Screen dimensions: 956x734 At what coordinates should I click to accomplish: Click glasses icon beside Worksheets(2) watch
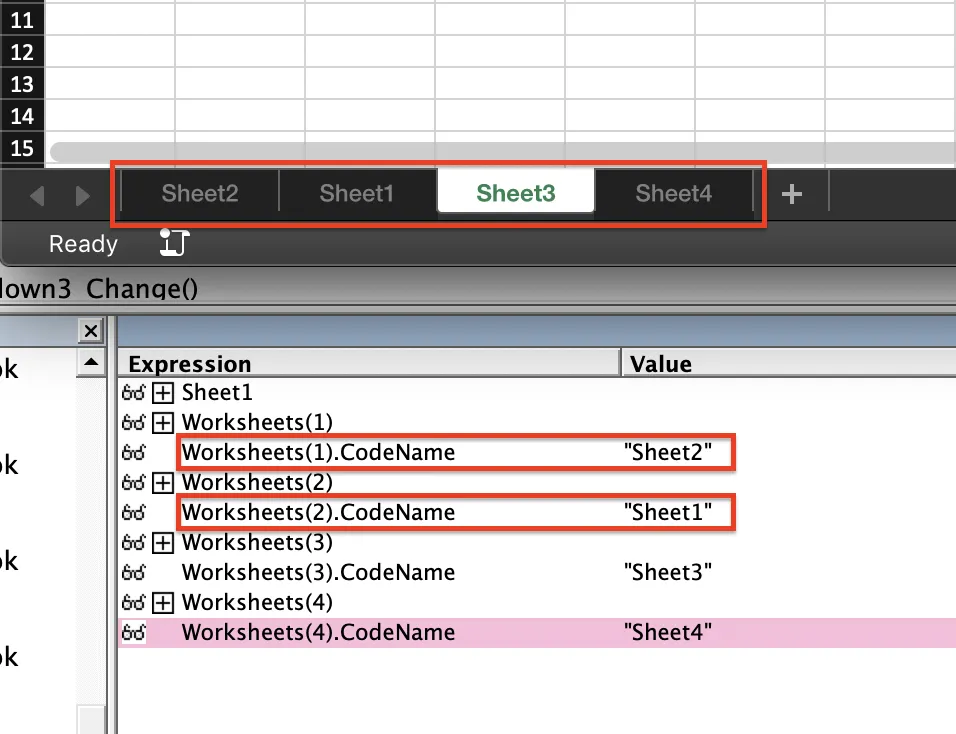point(134,482)
